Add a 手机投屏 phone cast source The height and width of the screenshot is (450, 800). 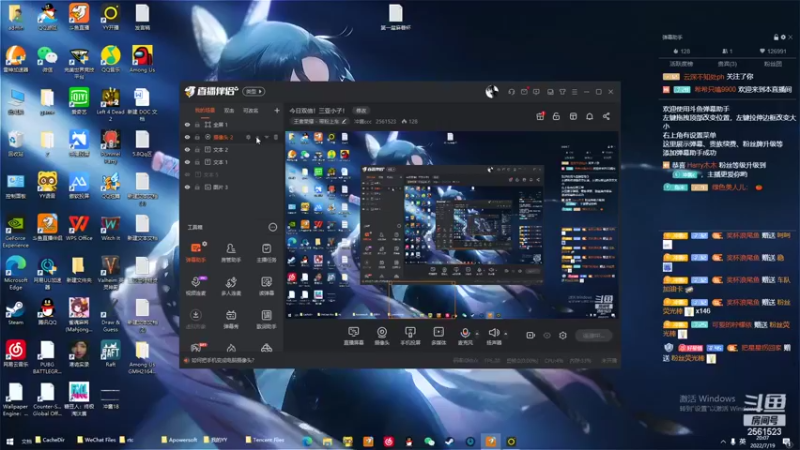410,336
